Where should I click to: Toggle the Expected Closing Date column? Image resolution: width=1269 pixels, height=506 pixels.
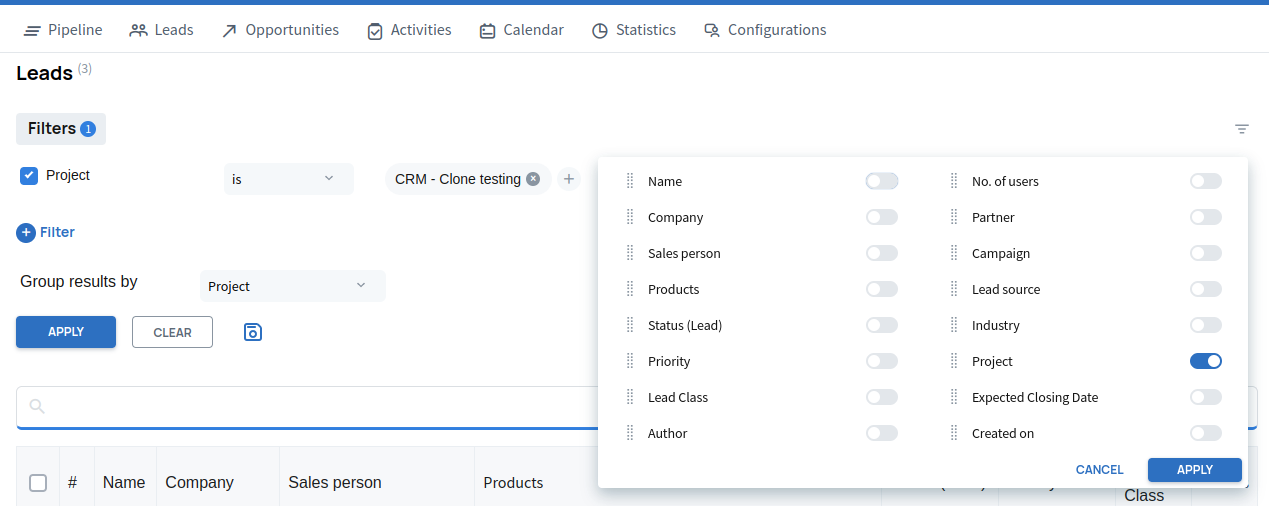1205,397
